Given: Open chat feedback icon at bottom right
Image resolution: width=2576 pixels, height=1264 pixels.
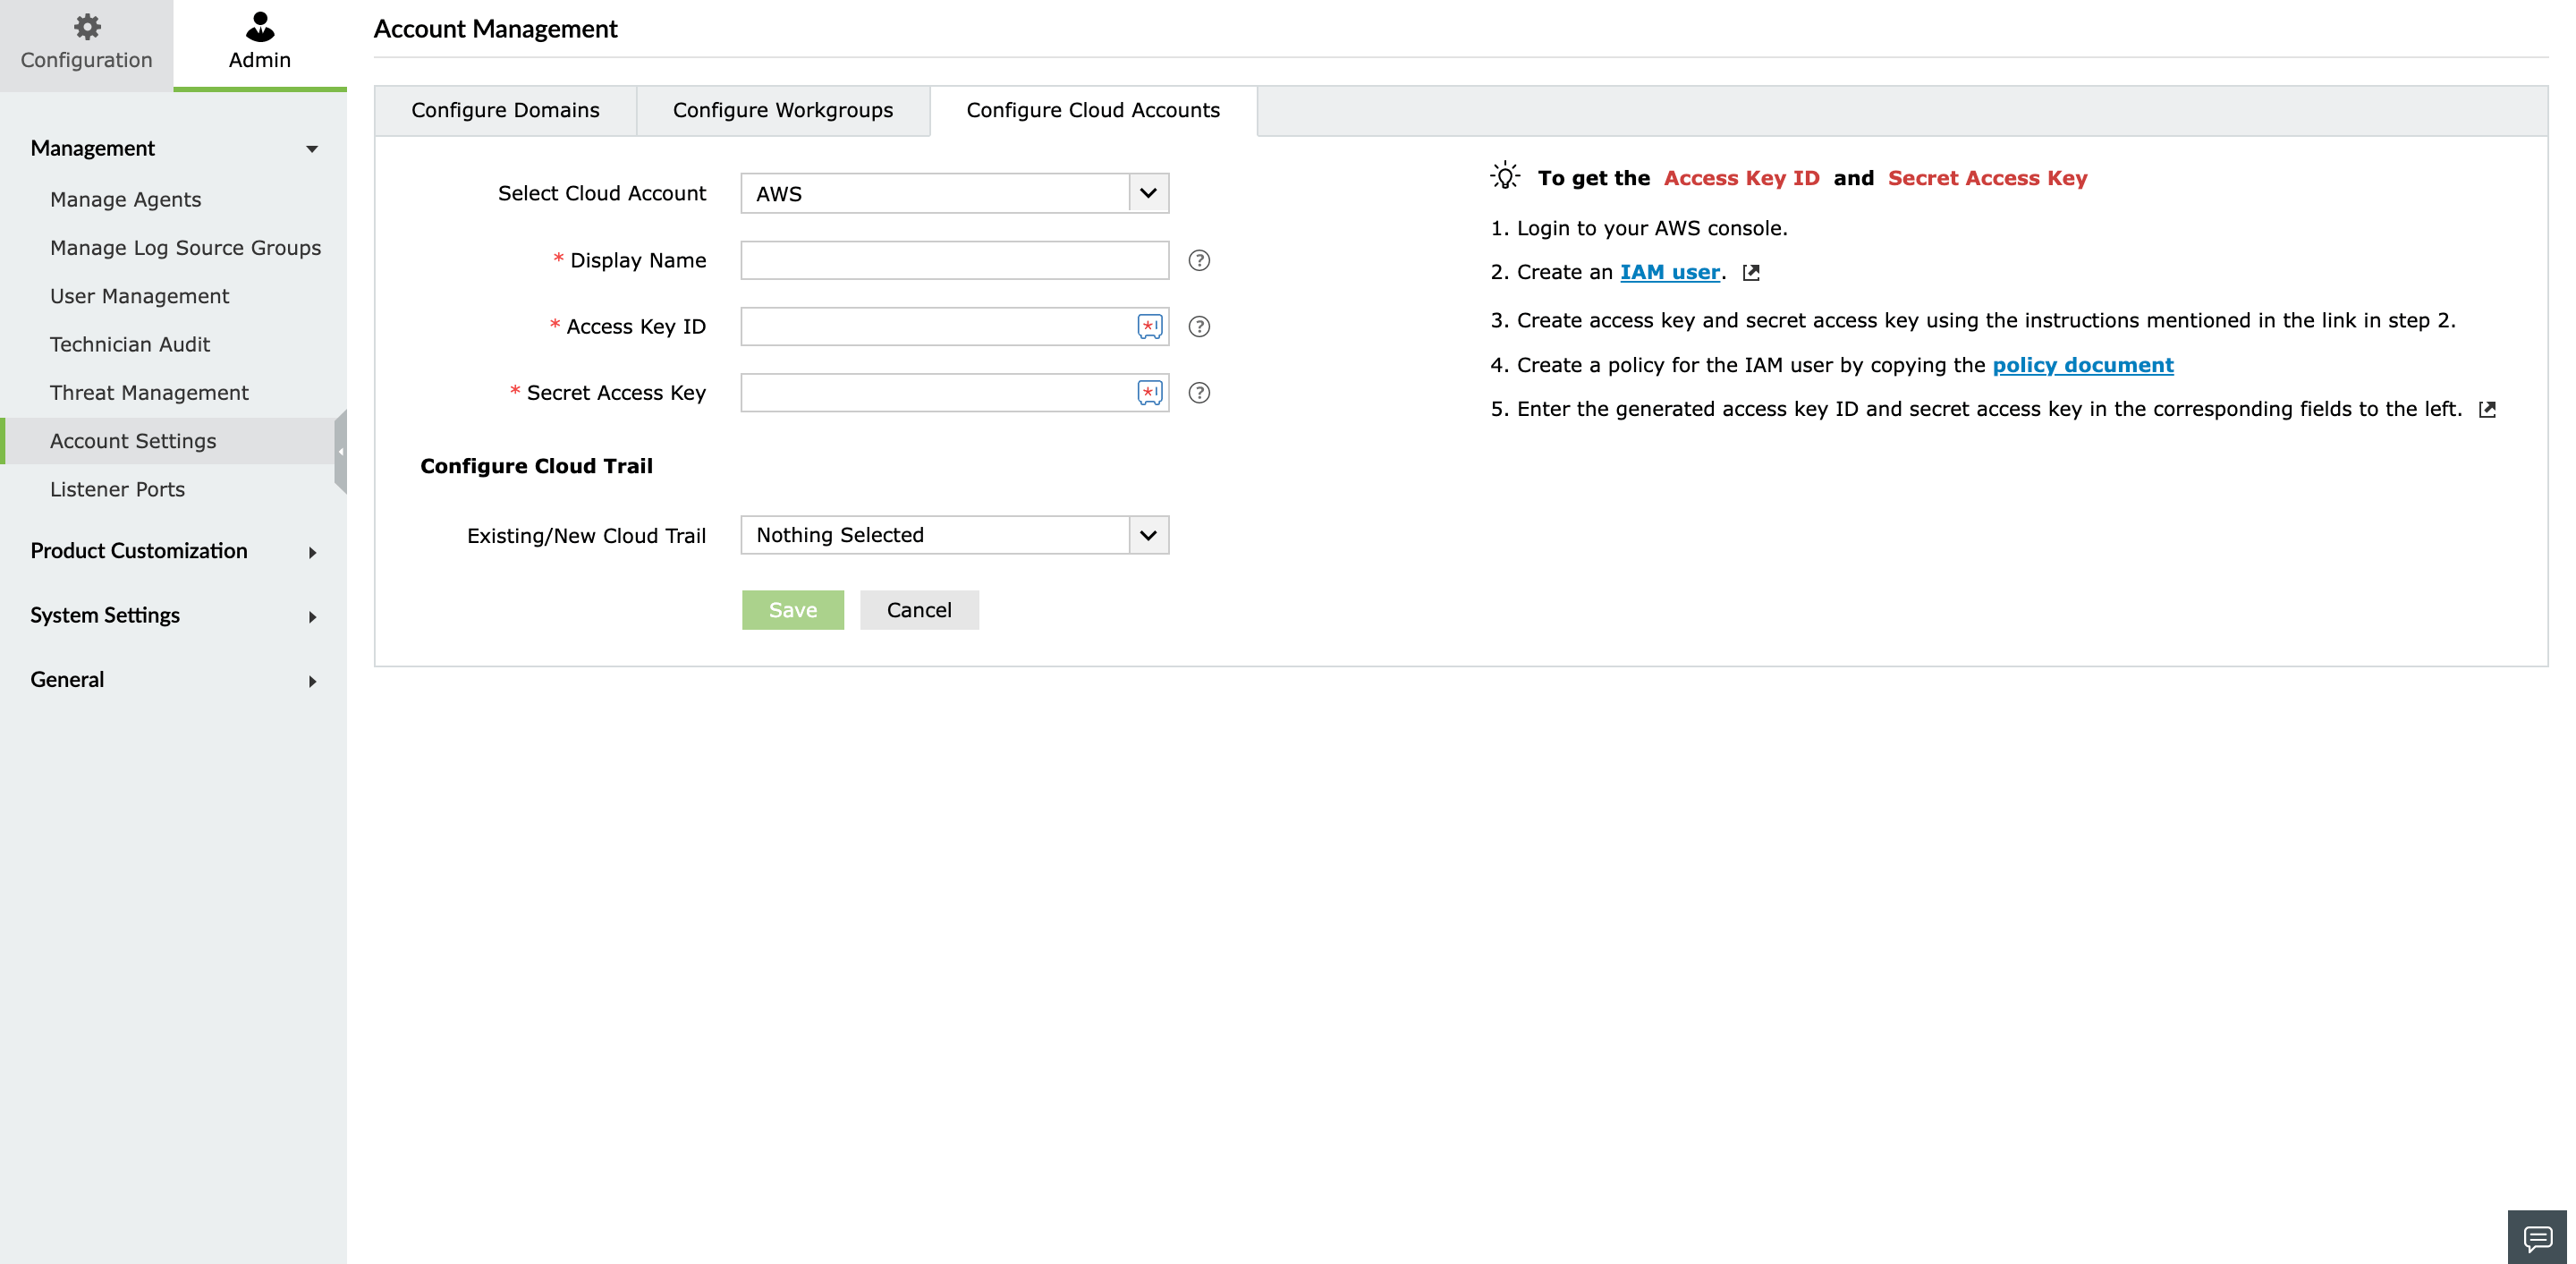Looking at the screenshot, I should pos(2537,1238).
